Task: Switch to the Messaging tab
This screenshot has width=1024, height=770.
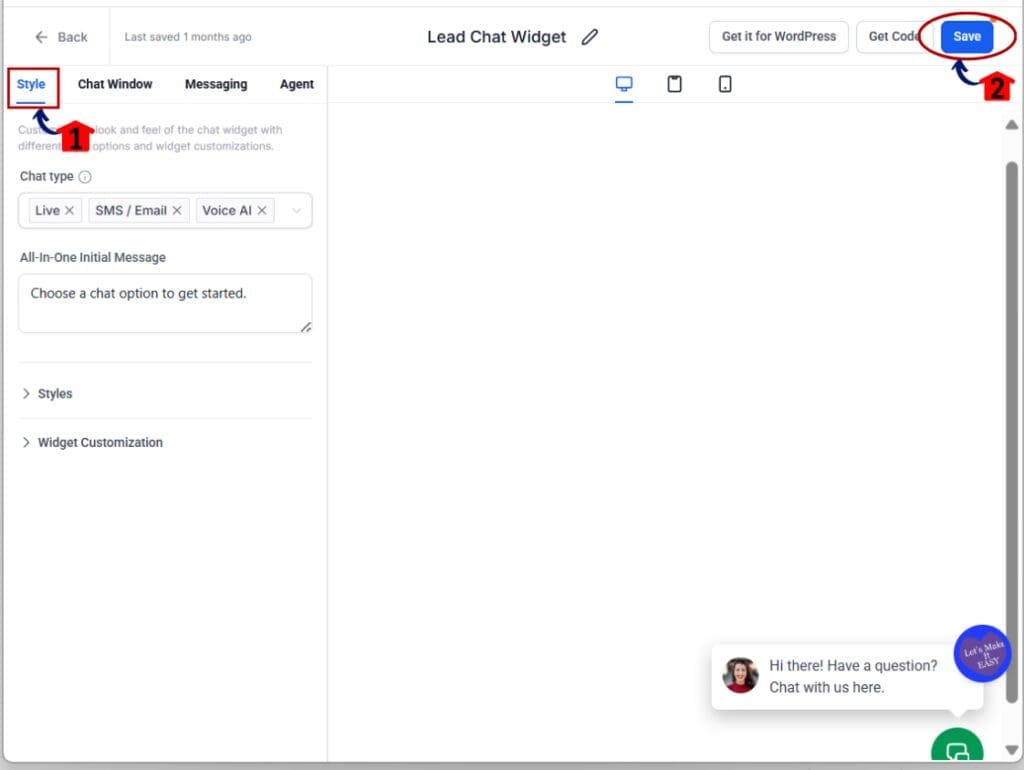Action: point(216,84)
